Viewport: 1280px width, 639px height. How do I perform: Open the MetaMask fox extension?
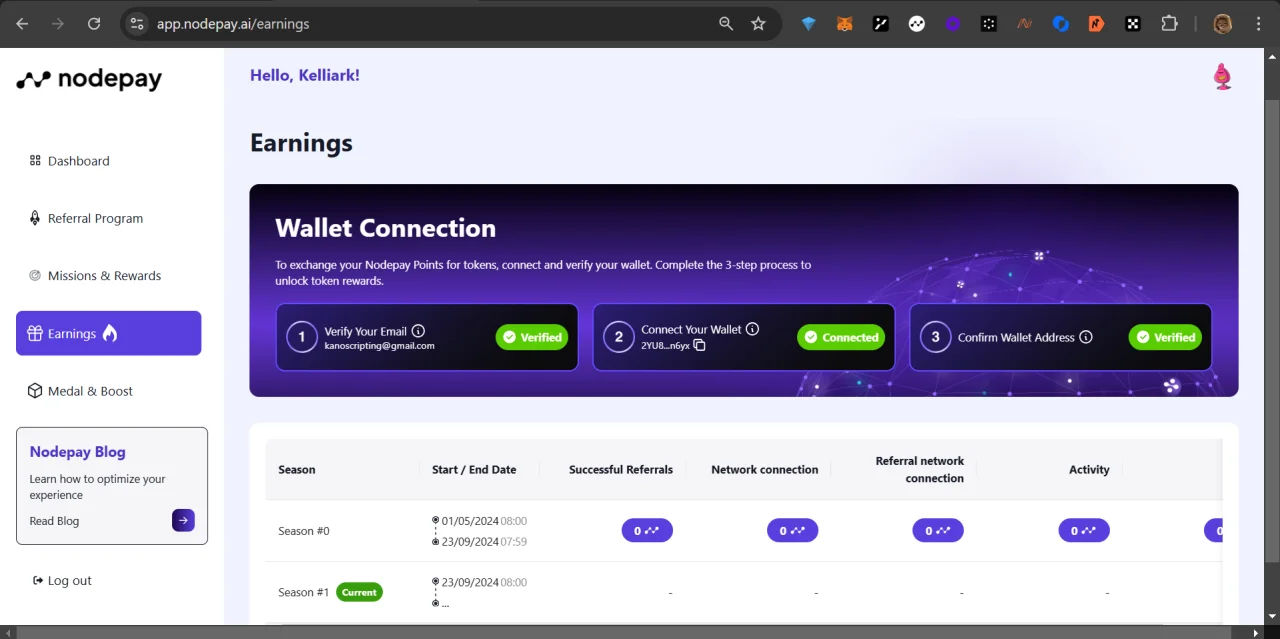(844, 24)
